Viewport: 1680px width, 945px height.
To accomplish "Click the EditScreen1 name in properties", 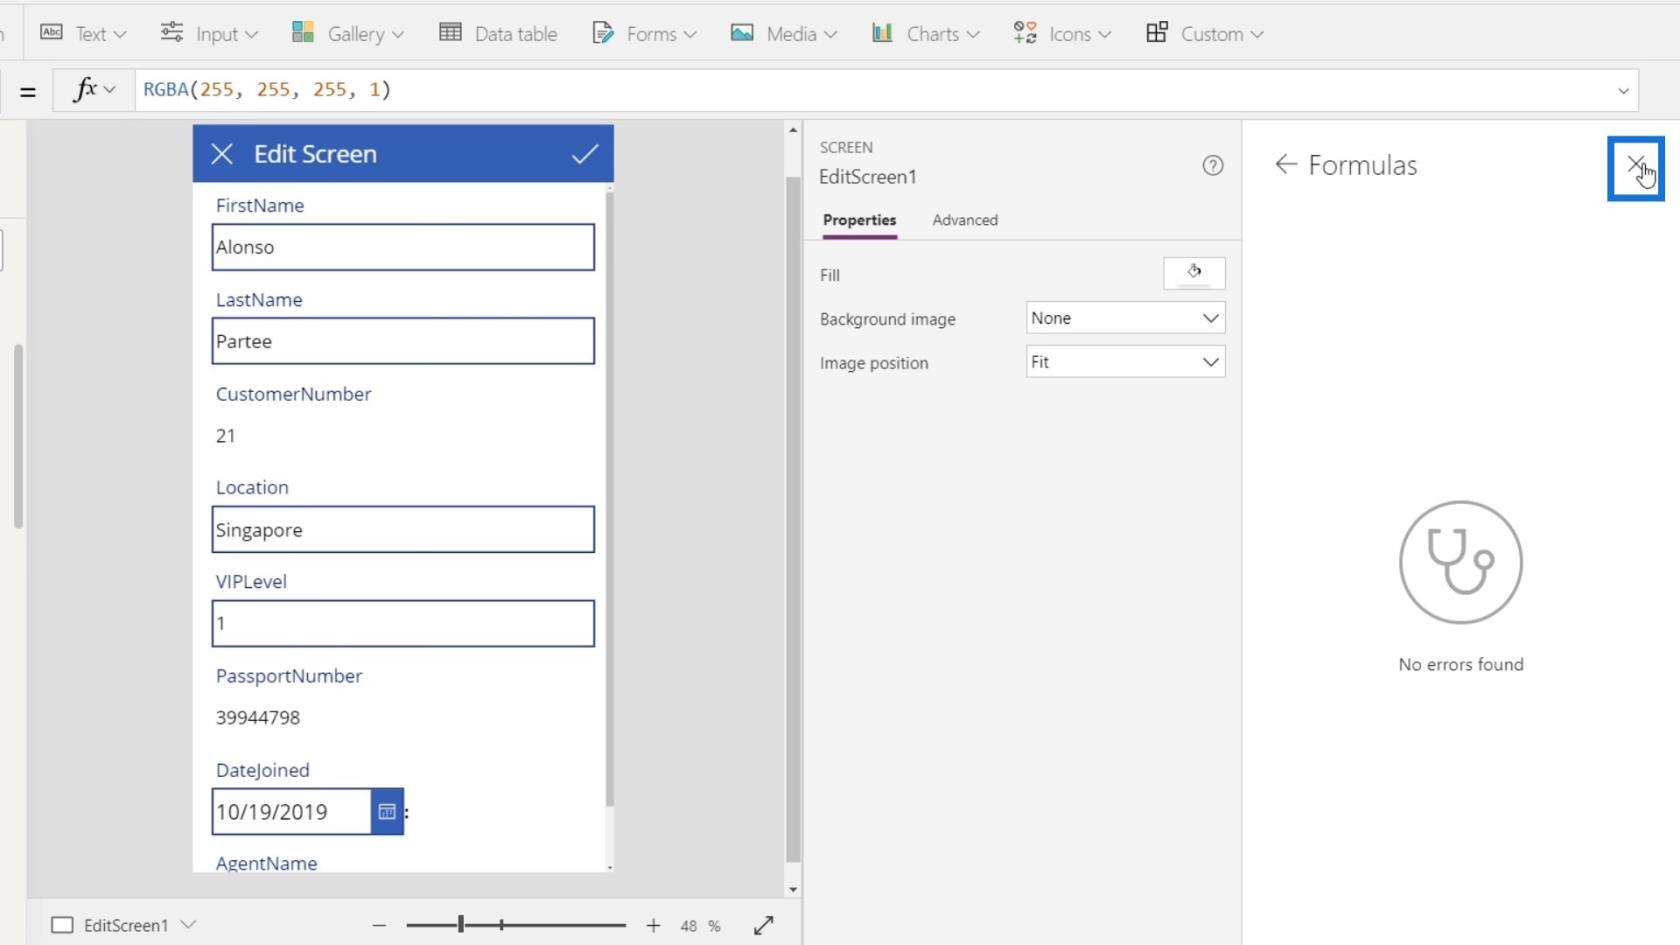I will (x=867, y=177).
